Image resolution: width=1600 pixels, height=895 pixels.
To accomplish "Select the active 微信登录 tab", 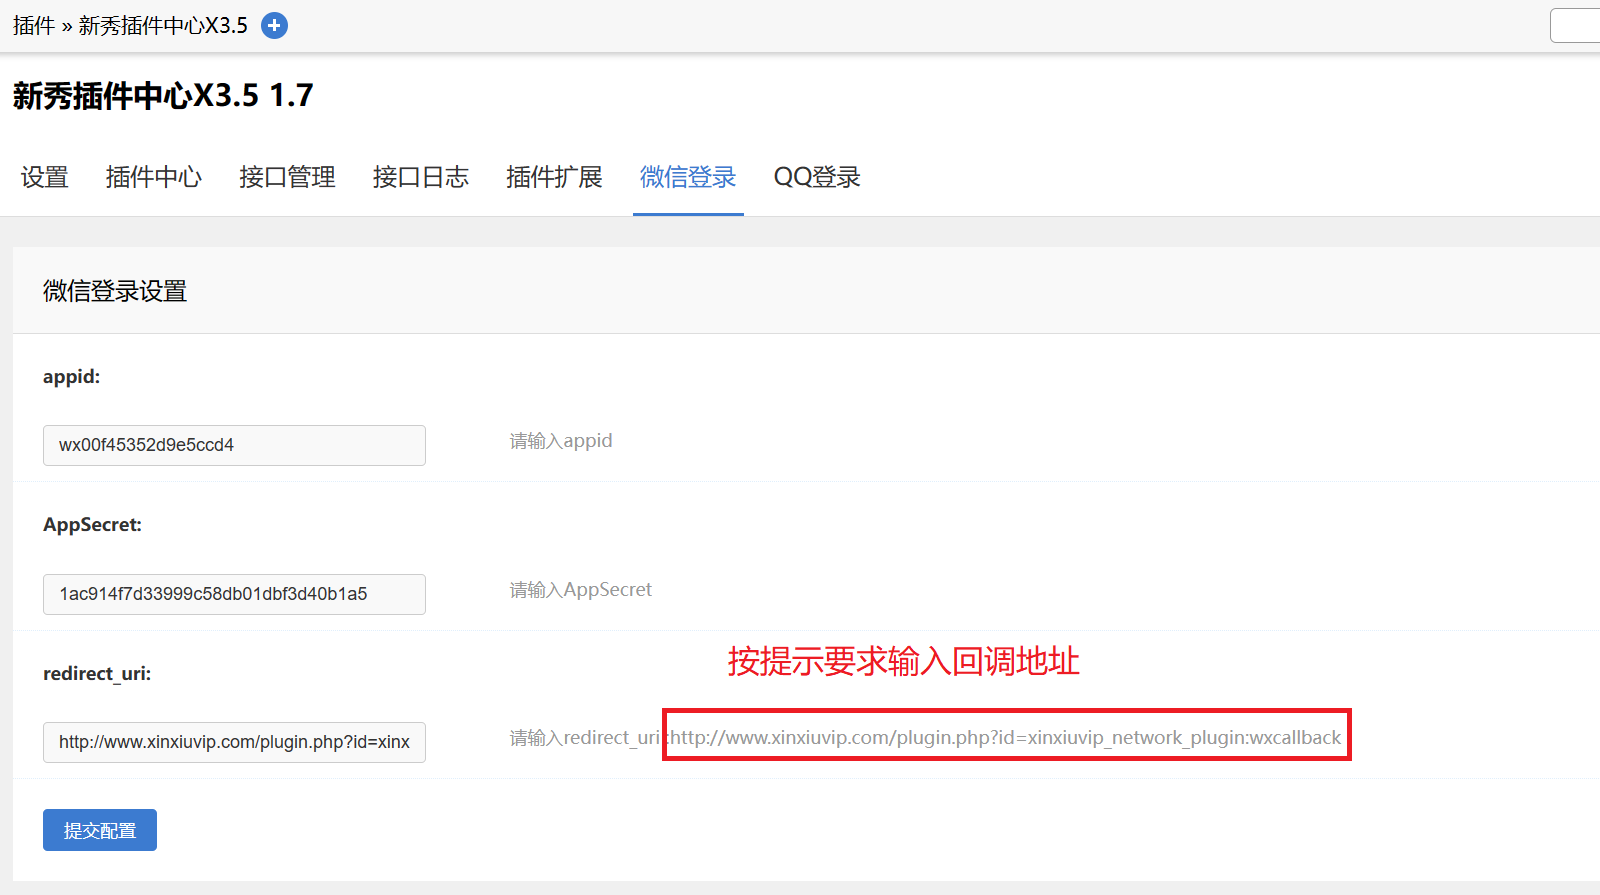I will (x=688, y=178).
